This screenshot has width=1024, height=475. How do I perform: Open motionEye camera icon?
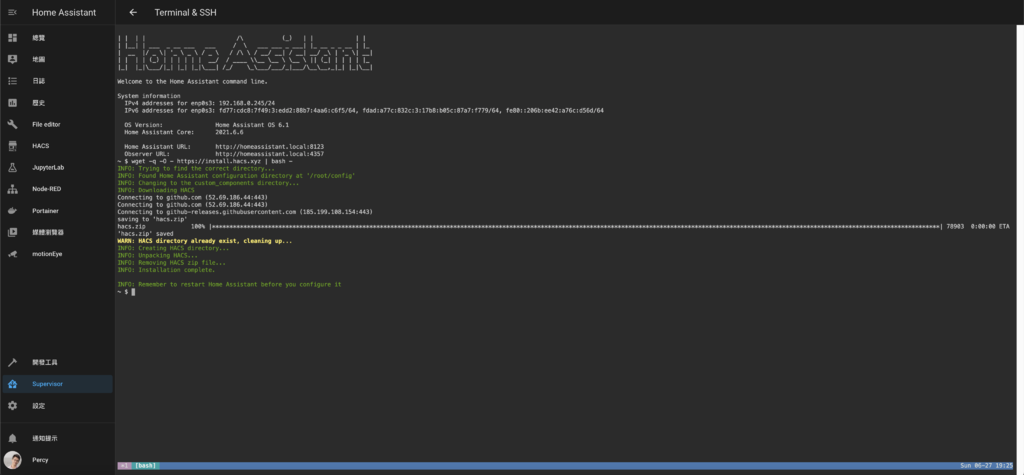[12, 254]
